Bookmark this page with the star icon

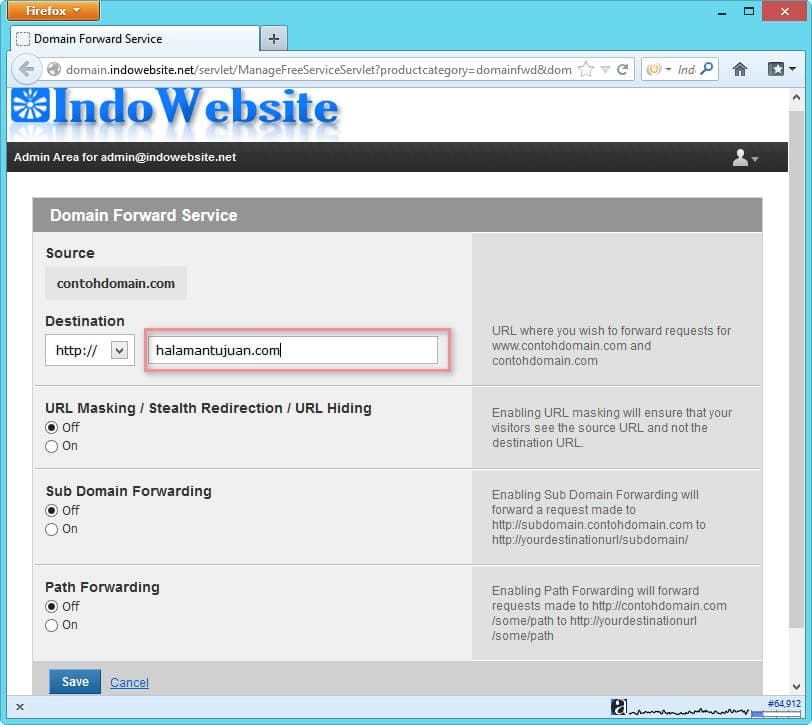point(586,70)
